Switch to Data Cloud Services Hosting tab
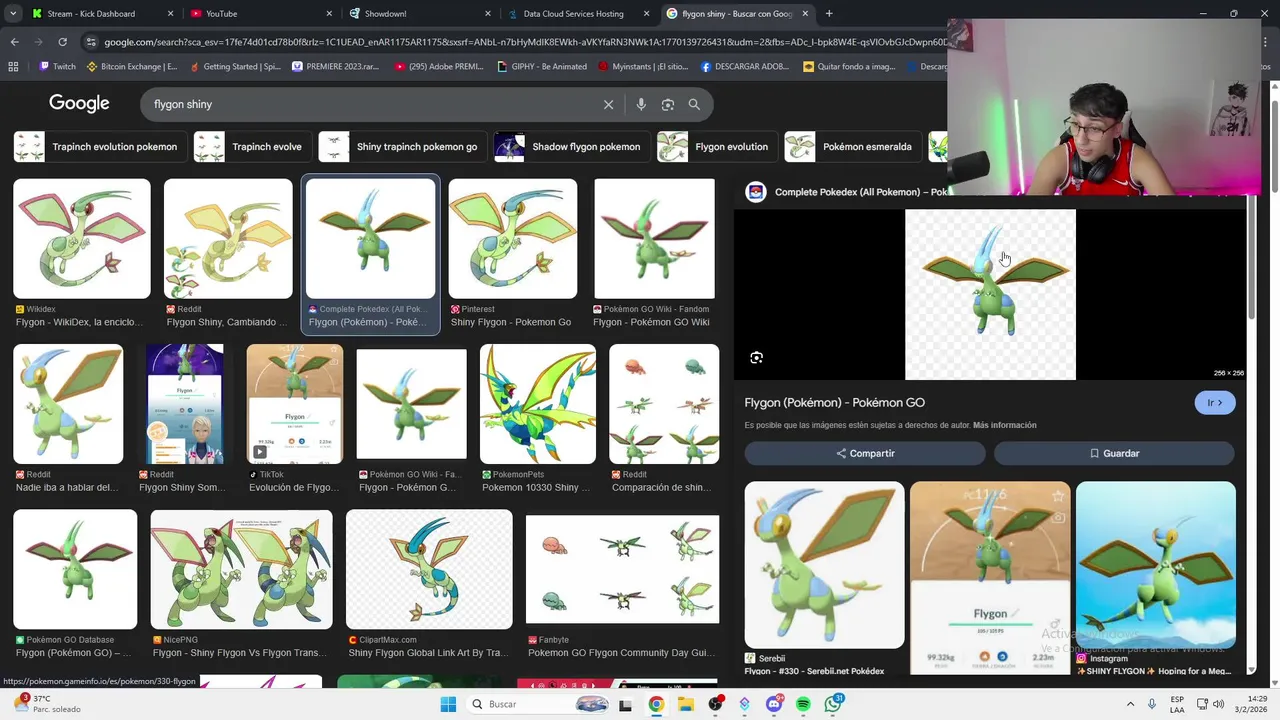 tap(578, 14)
